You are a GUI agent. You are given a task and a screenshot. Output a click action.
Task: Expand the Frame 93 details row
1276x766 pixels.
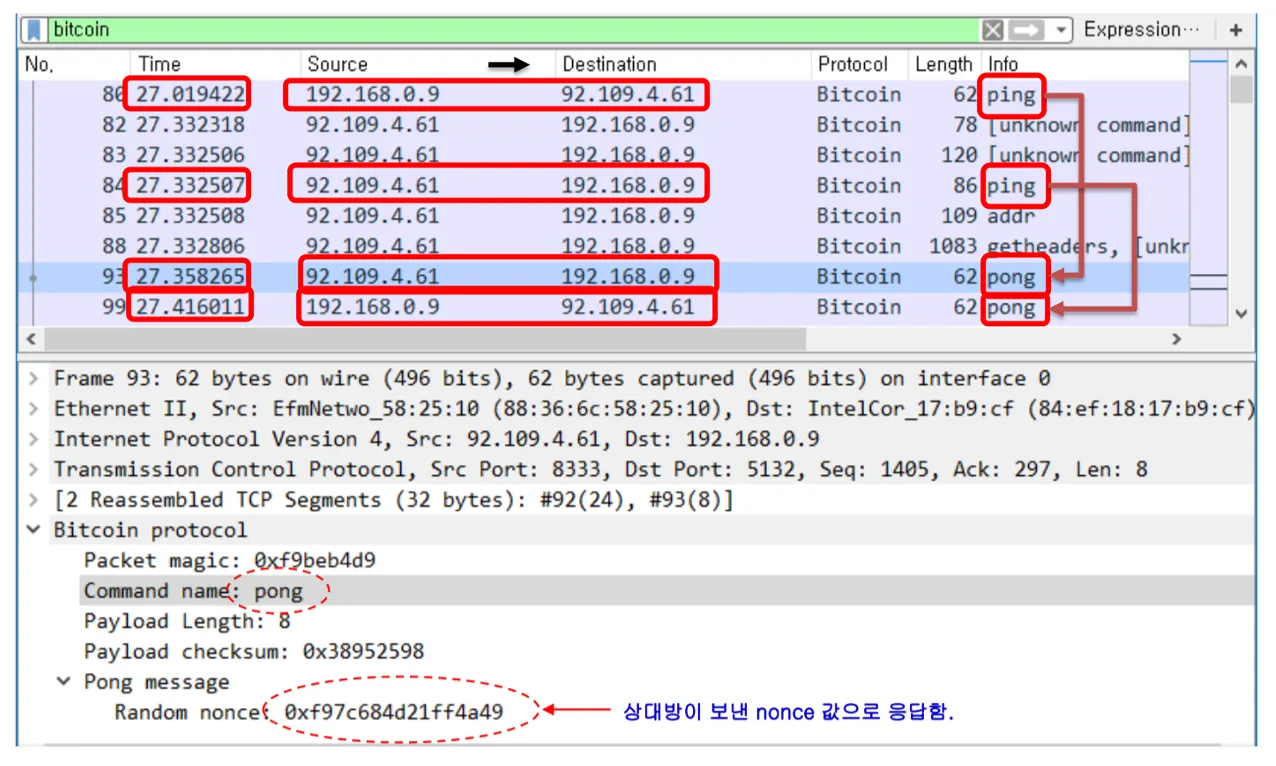pos(35,379)
